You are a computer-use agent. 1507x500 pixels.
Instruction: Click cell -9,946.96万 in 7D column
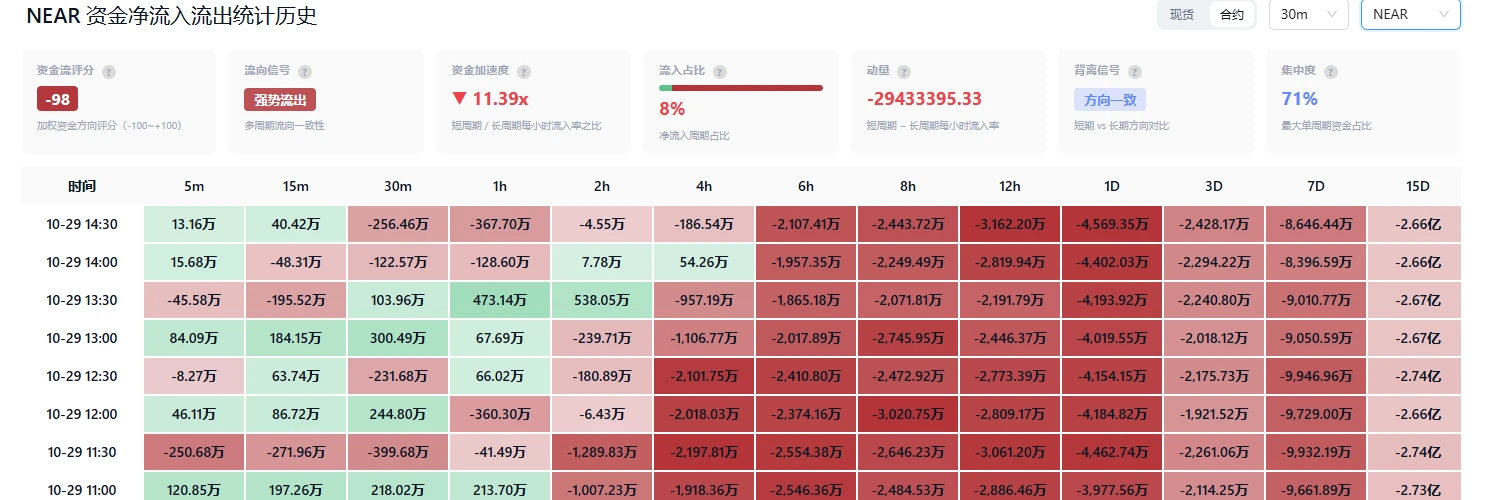pyautogui.click(x=1317, y=376)
